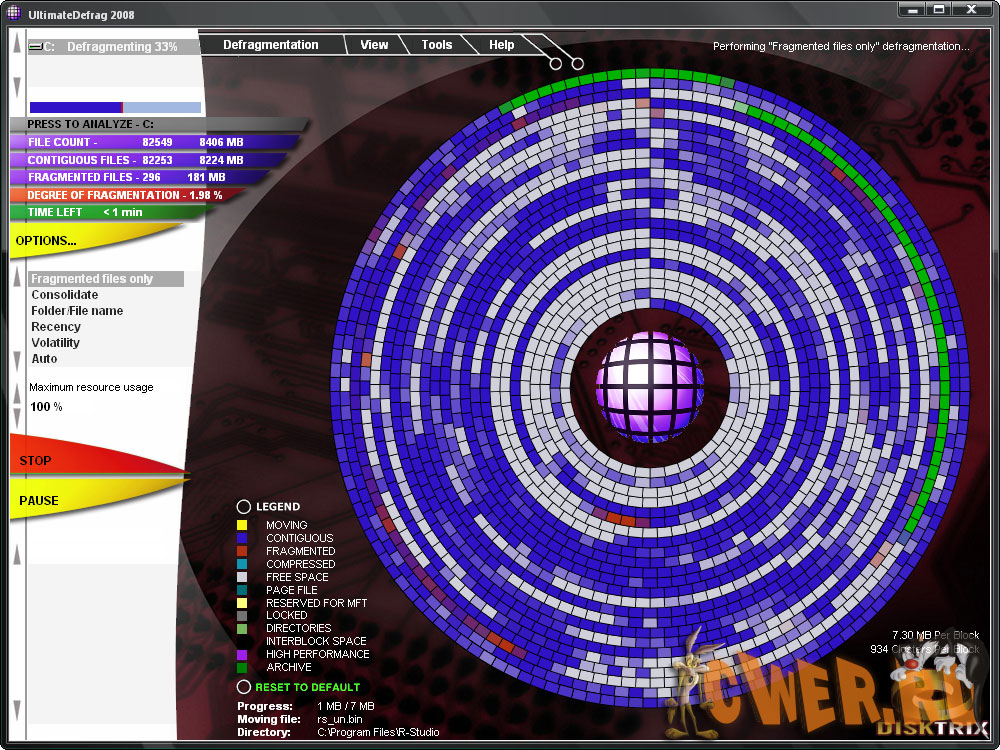Image resolution: width=1000 pixels, height=750 pixels.
Task: Select the 'Recency' defrag method
Action: (56, 327)
